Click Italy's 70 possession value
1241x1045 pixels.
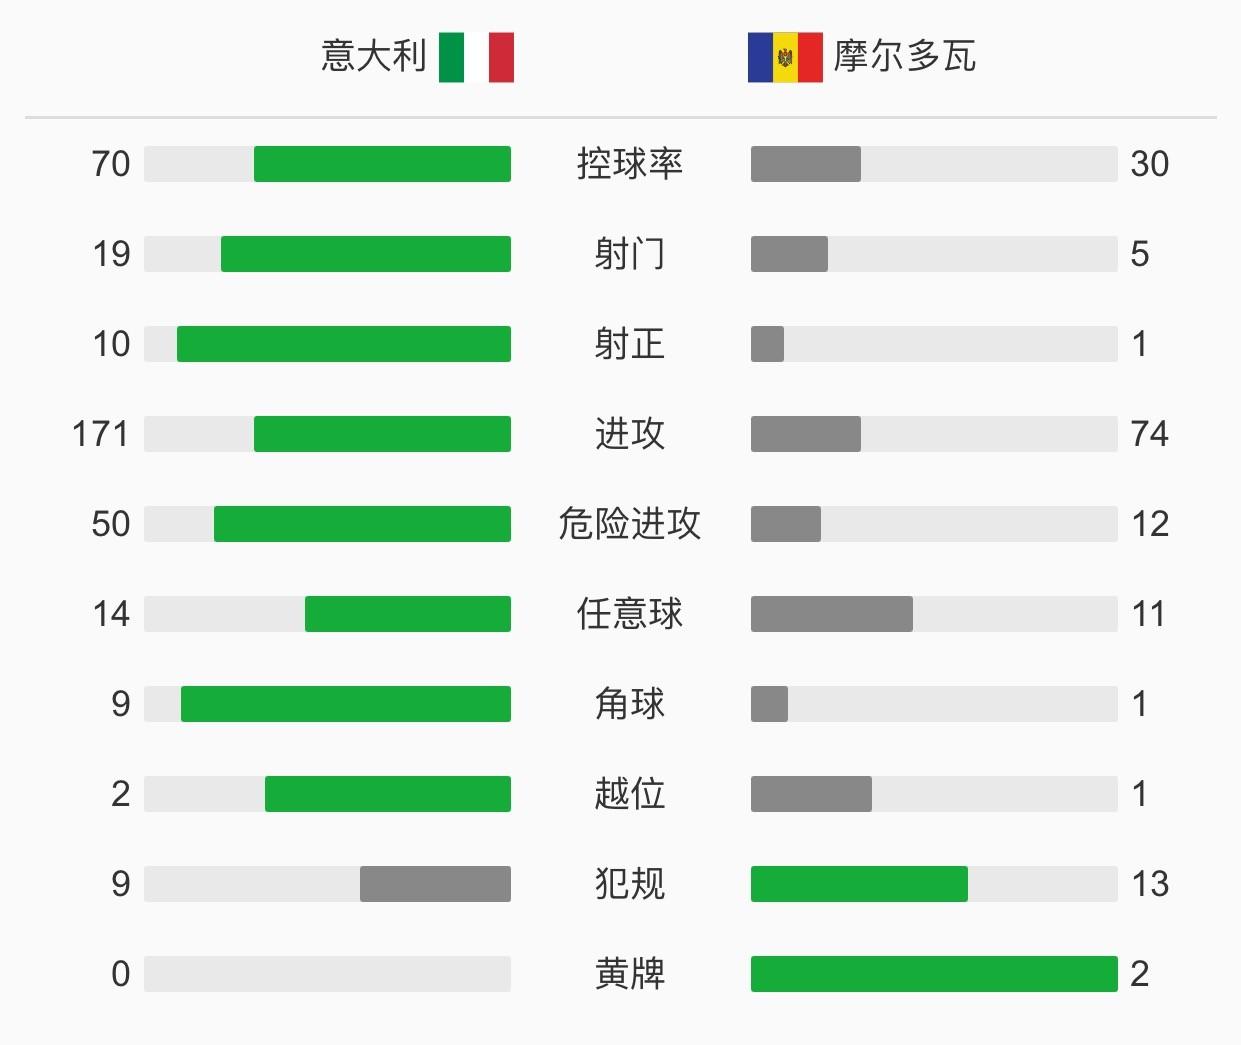111,164
